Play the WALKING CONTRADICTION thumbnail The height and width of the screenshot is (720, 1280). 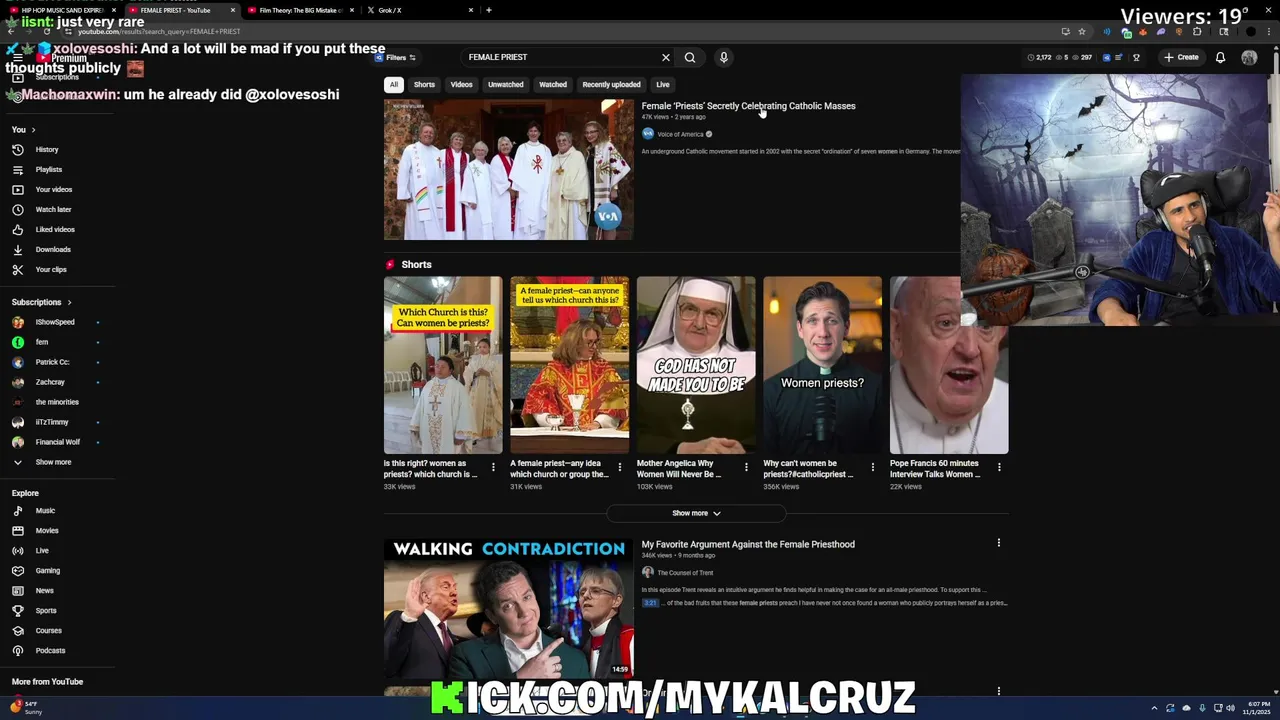(x=508, y=608)
